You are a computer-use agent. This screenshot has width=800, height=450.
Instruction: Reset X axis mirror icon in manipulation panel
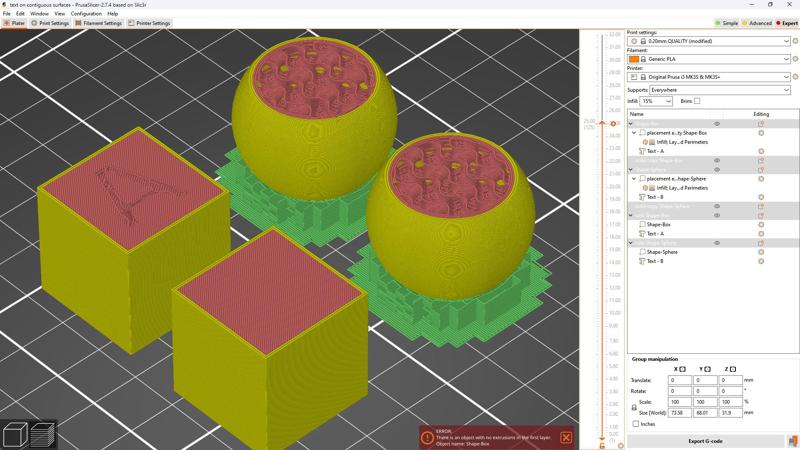(682, 369)
